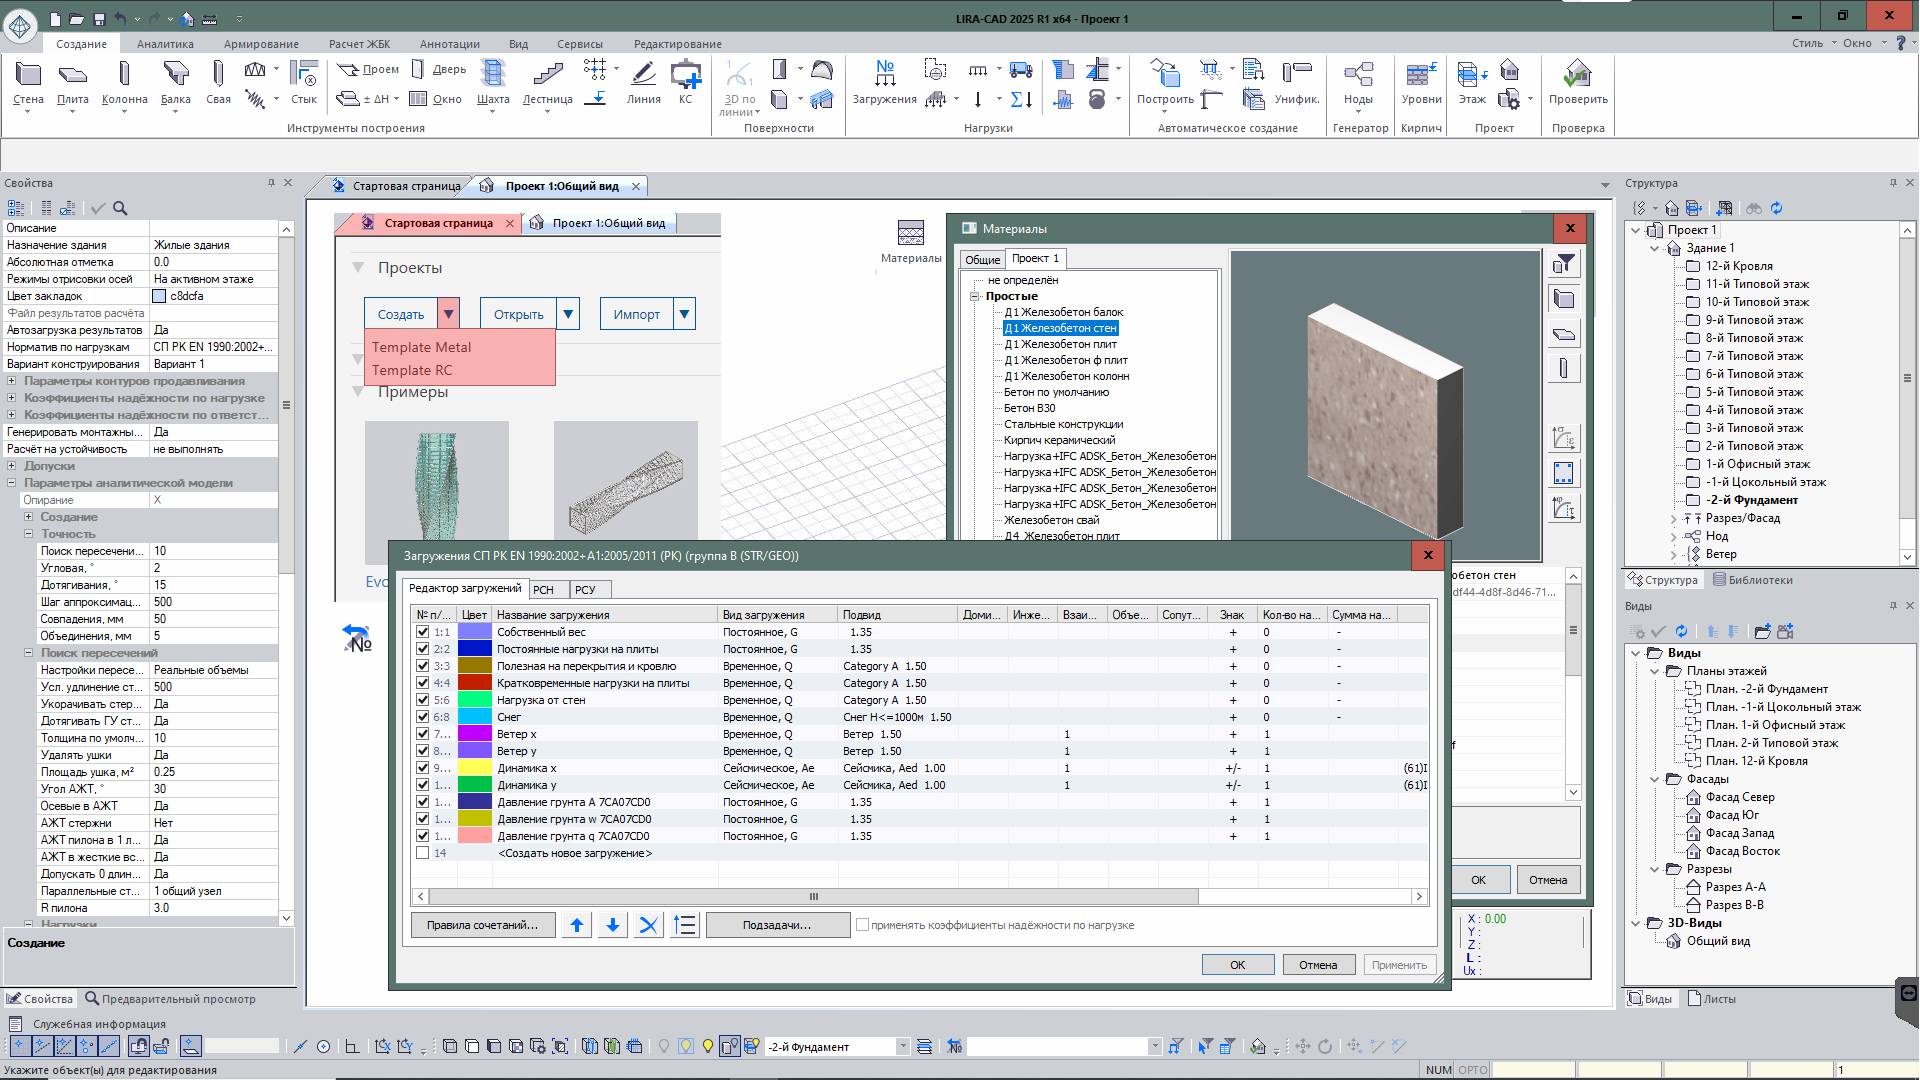Click the Лестница stairs tool
This screenshot has height=1080, width=1920.
(x=547, y=82)
